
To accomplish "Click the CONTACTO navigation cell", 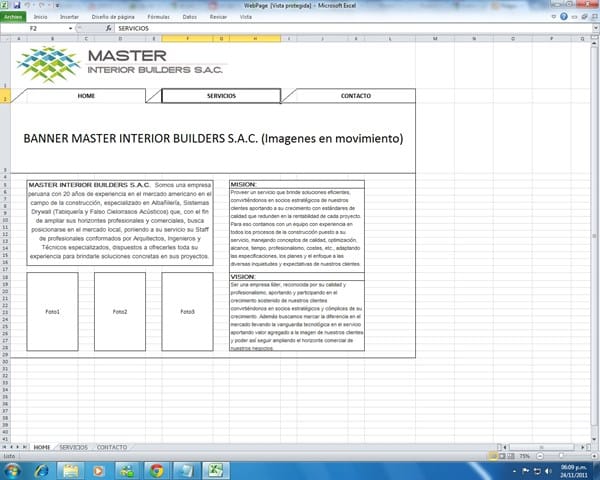I will coord(356,96).
